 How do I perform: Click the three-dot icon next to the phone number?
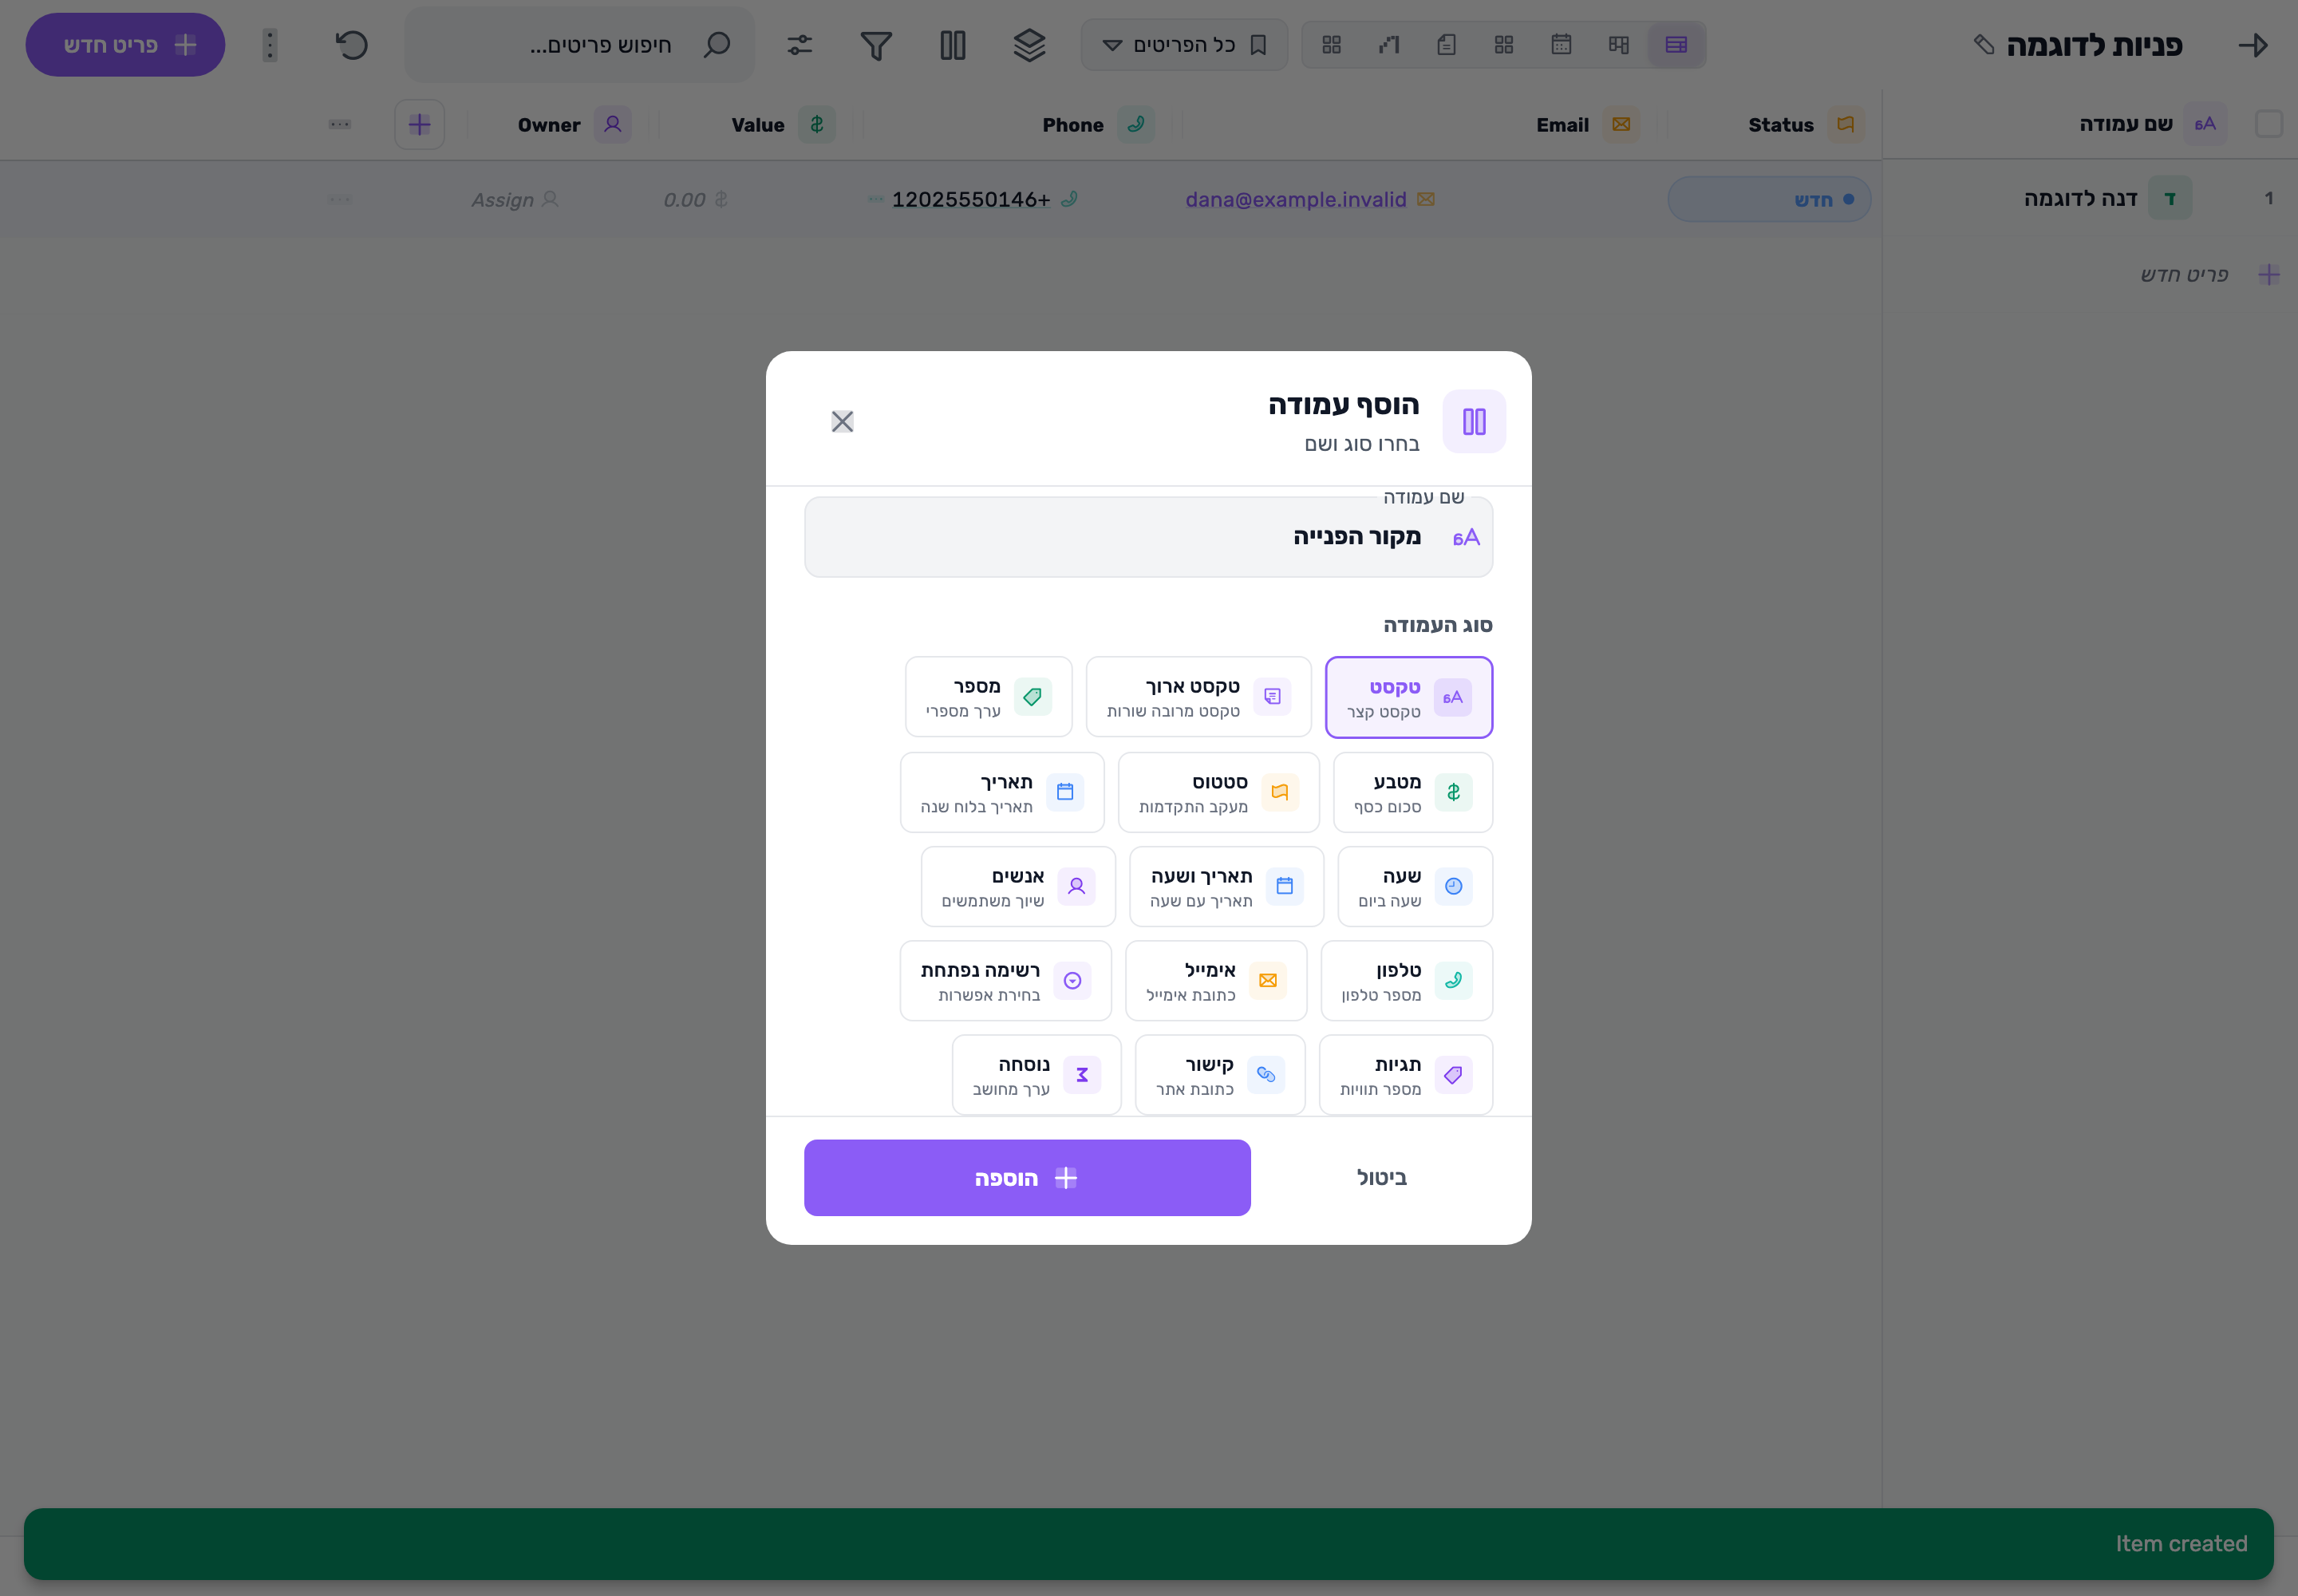click(875, 199)
